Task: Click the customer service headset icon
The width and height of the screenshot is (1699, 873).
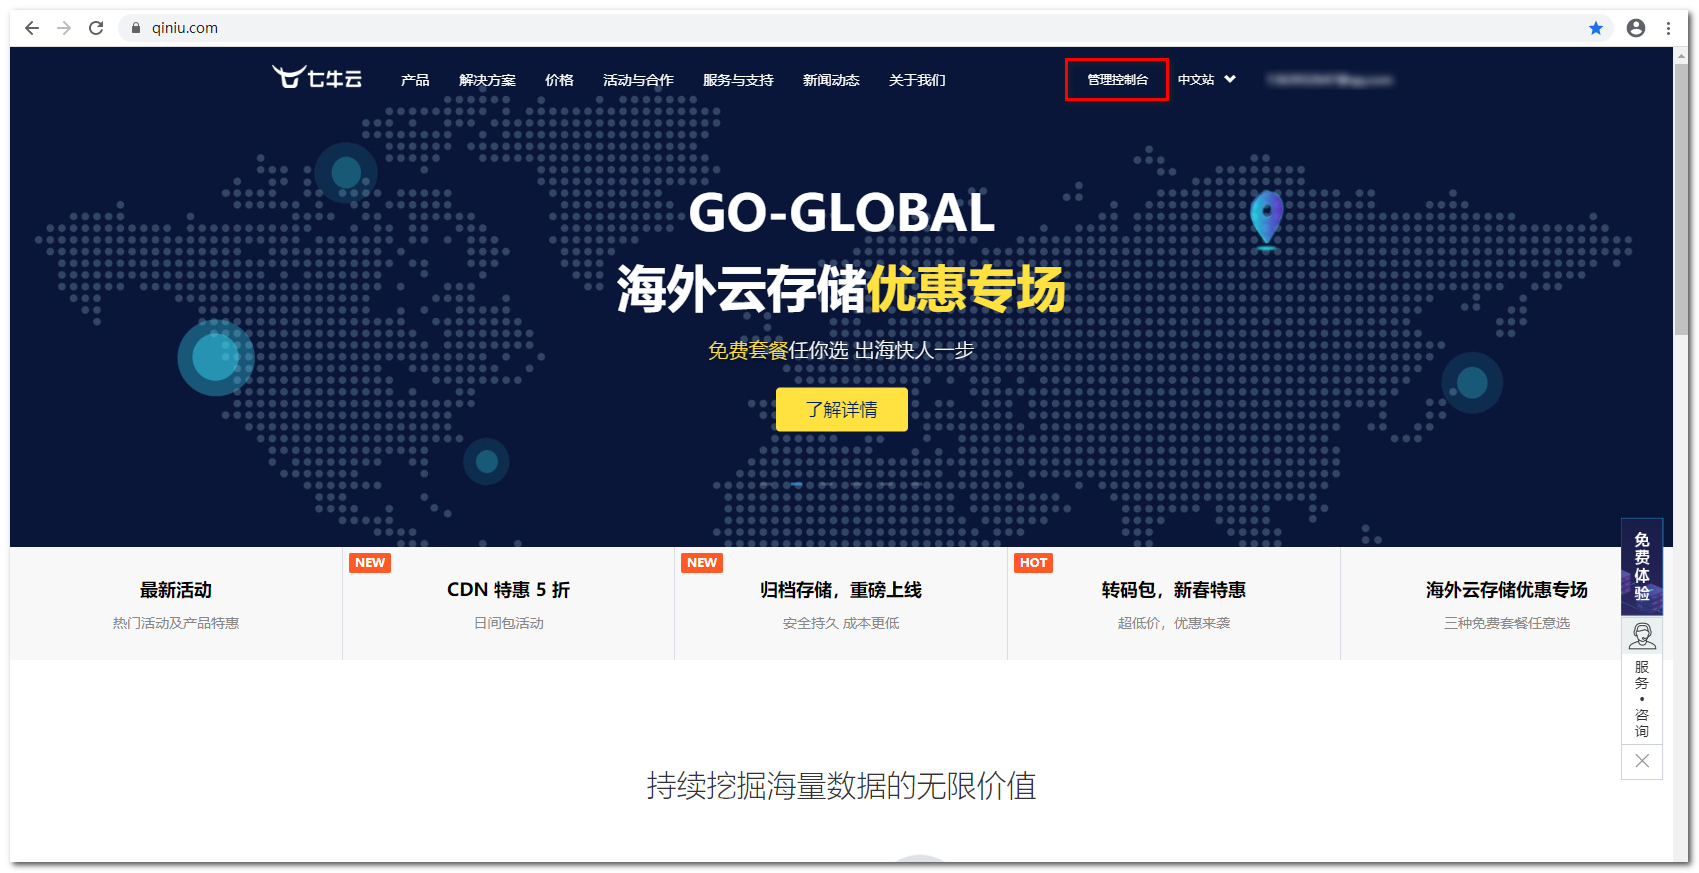Action: [x=1642, y=636]
